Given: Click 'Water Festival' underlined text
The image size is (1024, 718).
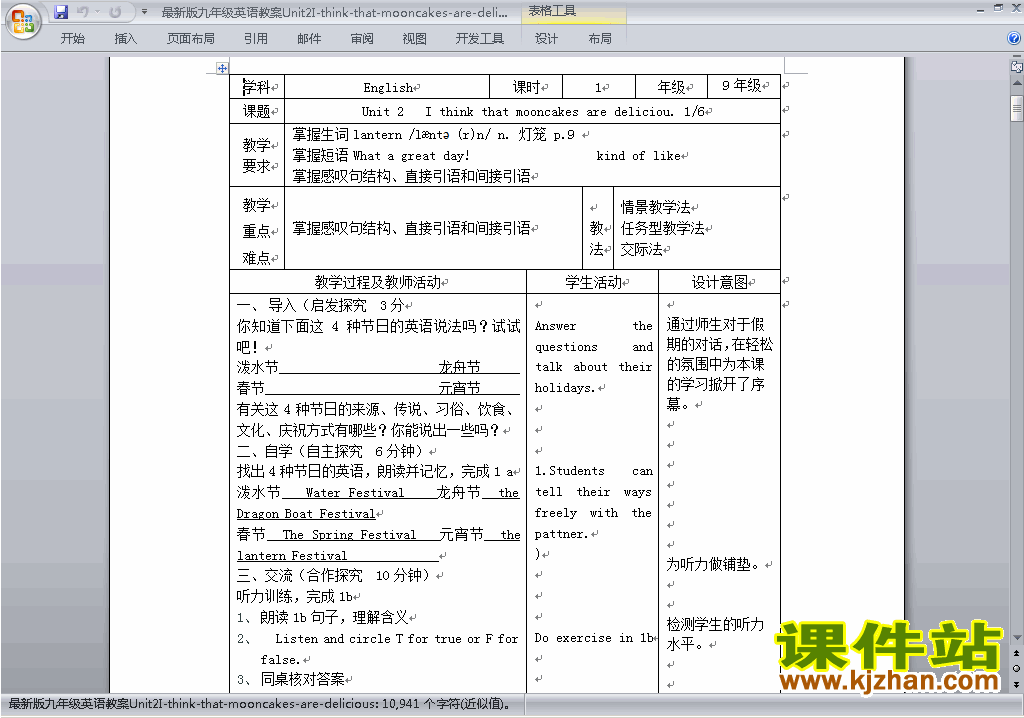Looking at the screenshot, I should [x=355, y=493].
